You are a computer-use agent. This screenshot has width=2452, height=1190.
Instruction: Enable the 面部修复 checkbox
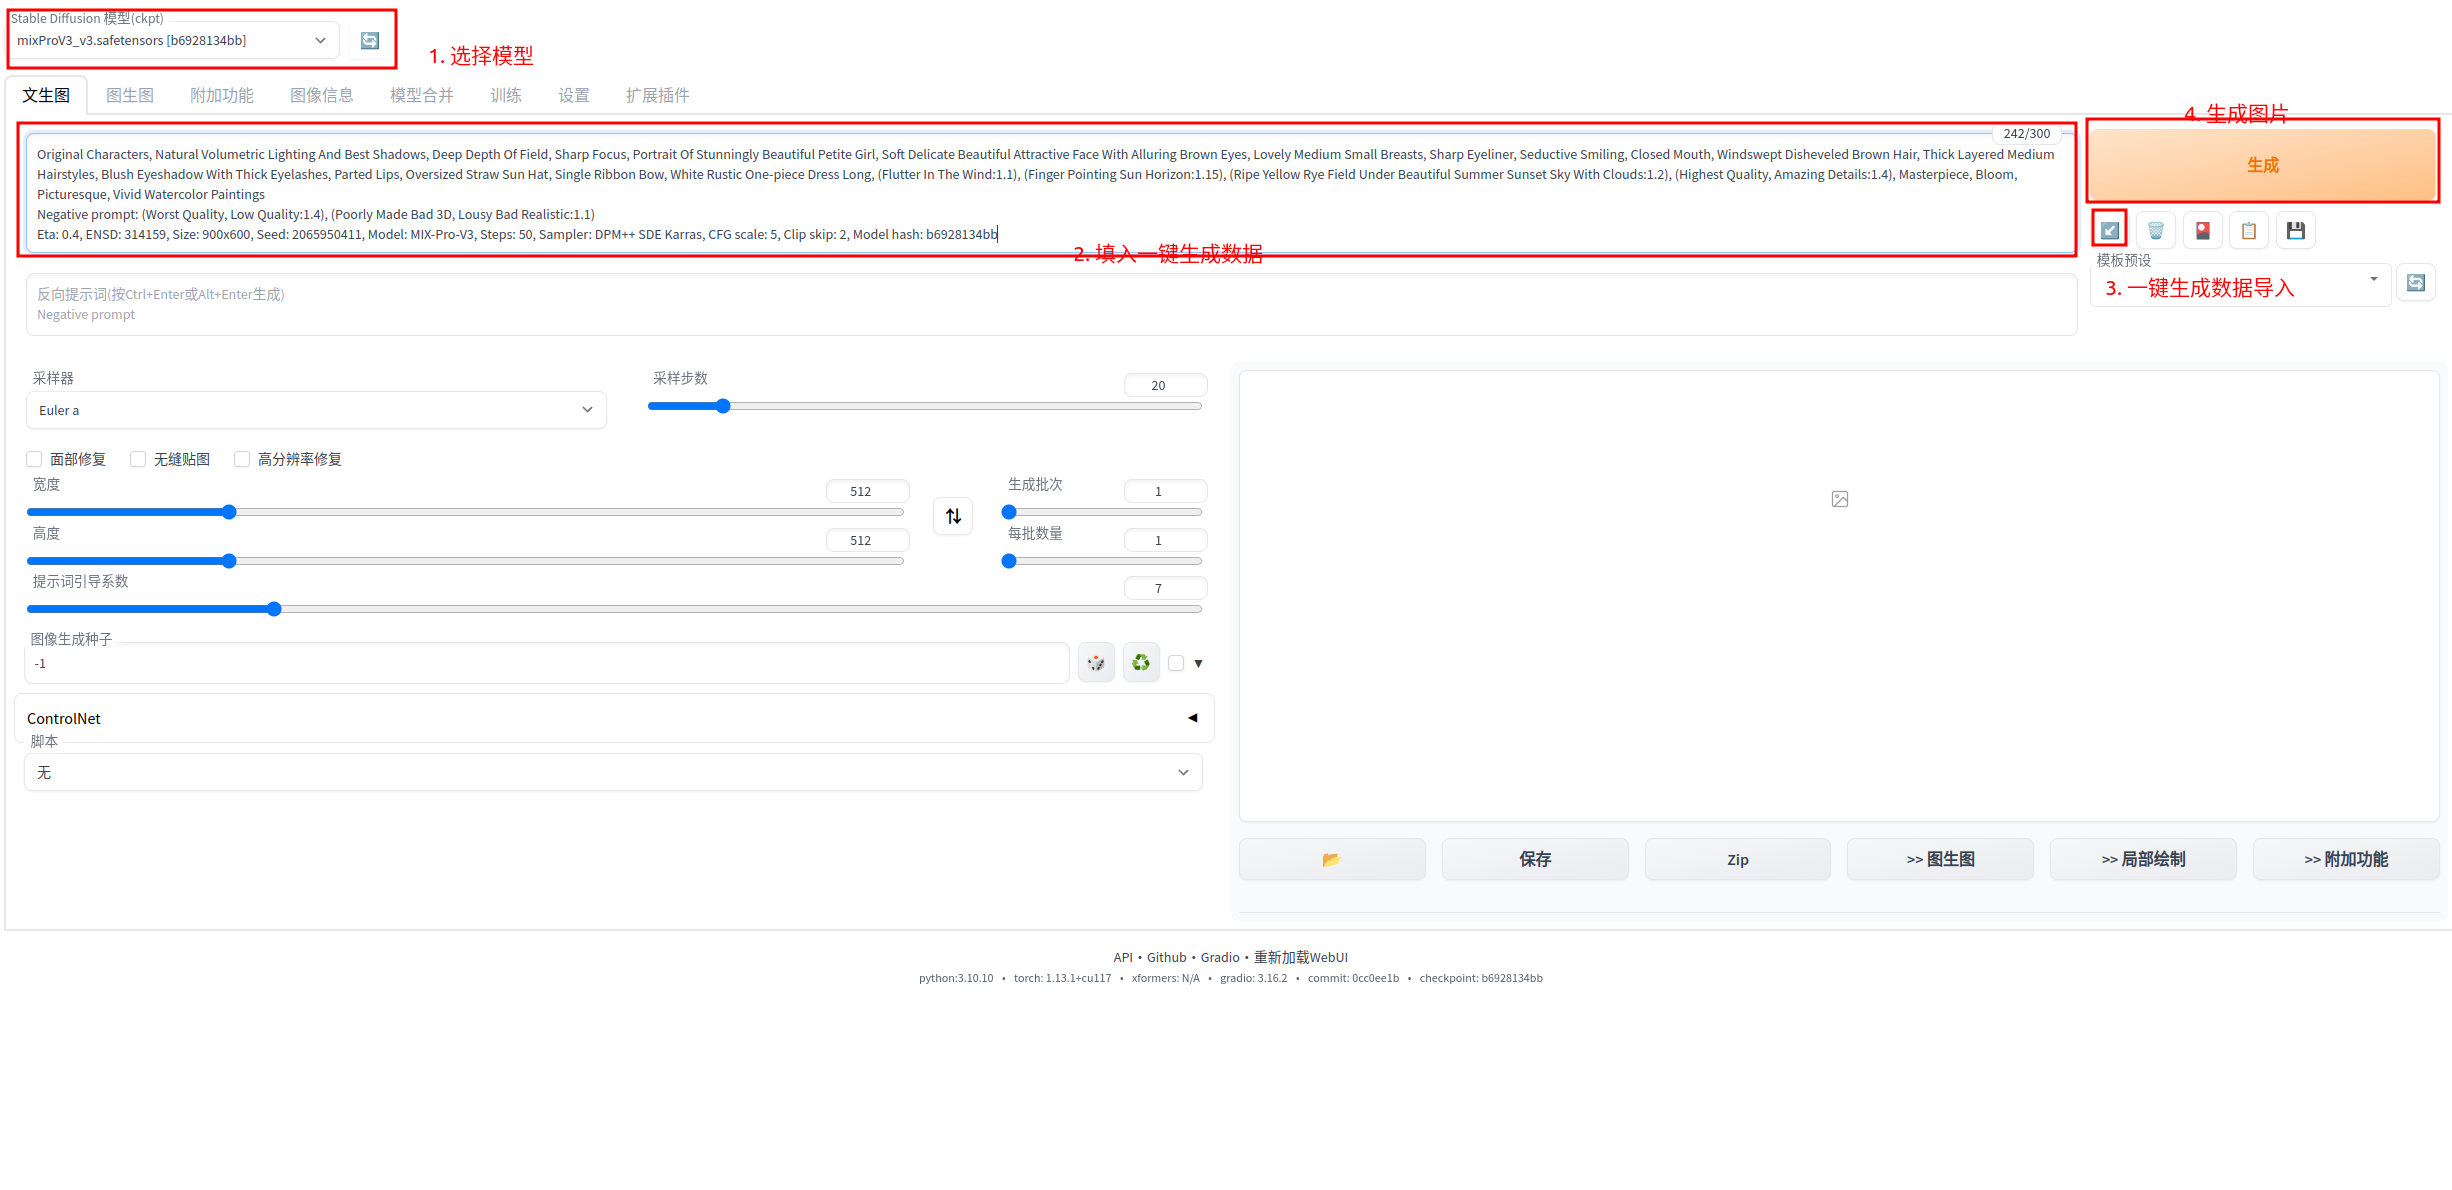35,459
